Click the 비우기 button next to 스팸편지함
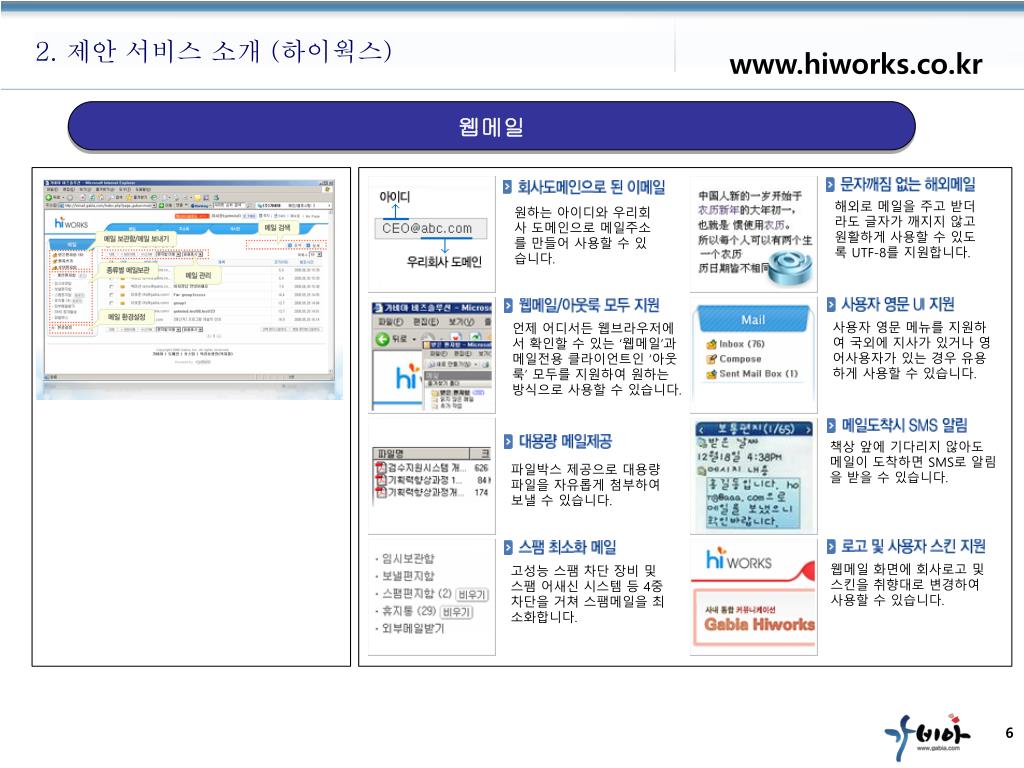 [x=472, y=594]
